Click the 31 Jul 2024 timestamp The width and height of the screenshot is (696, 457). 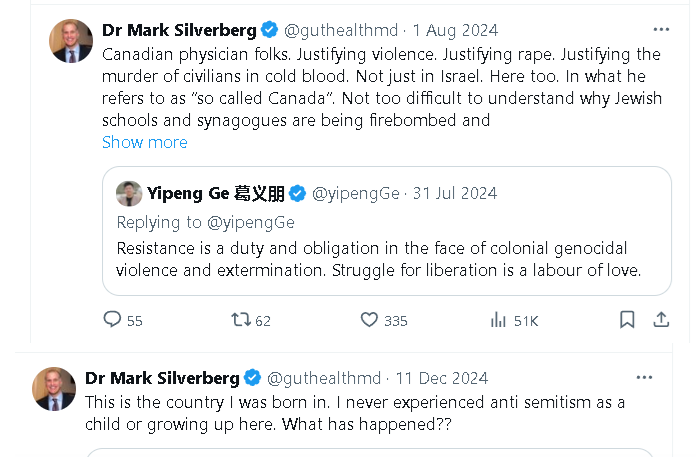[x=455, y=193]
